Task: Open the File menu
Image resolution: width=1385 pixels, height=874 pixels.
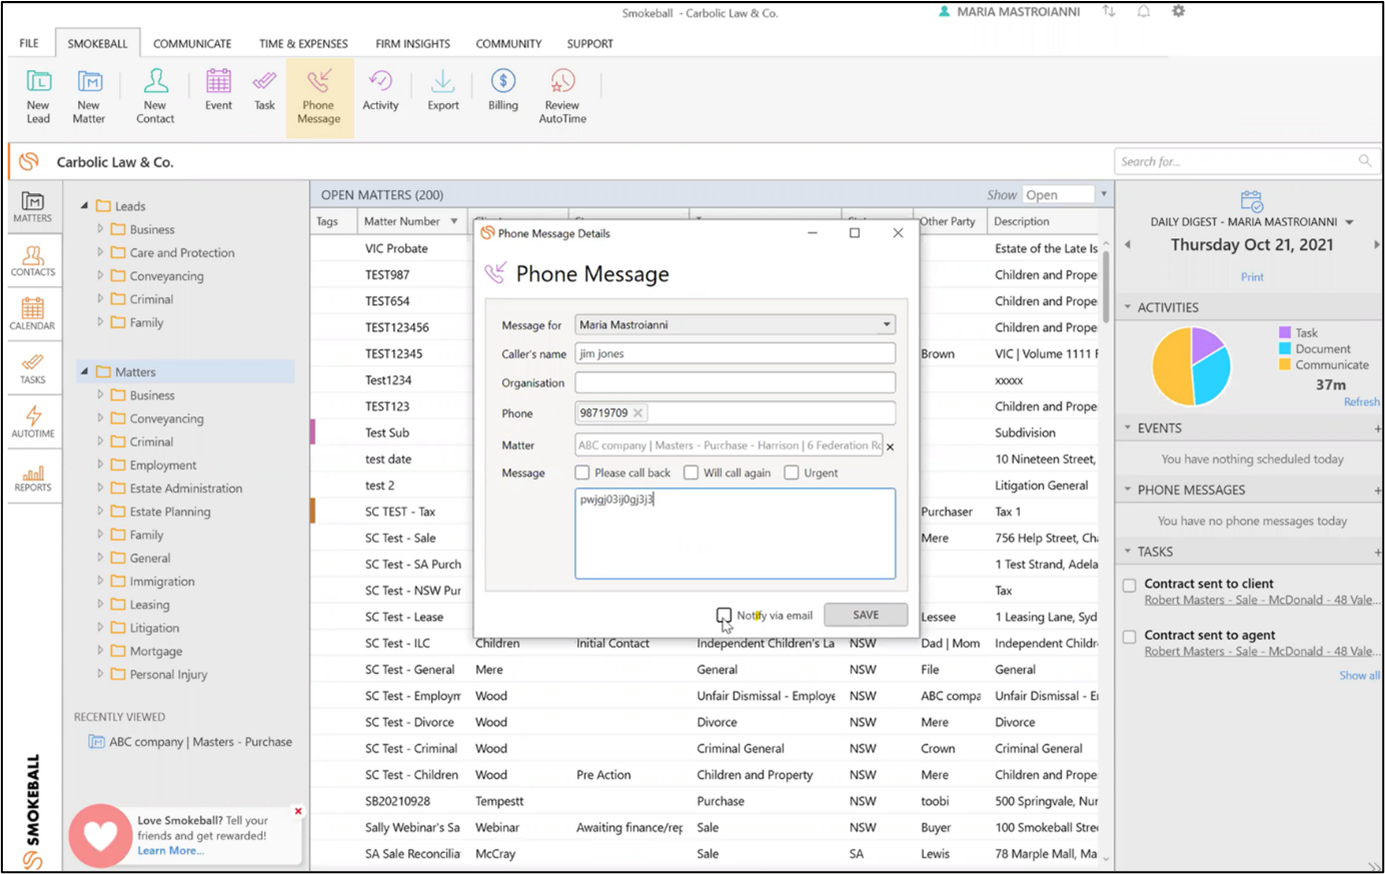Action: tap(29, 43)
